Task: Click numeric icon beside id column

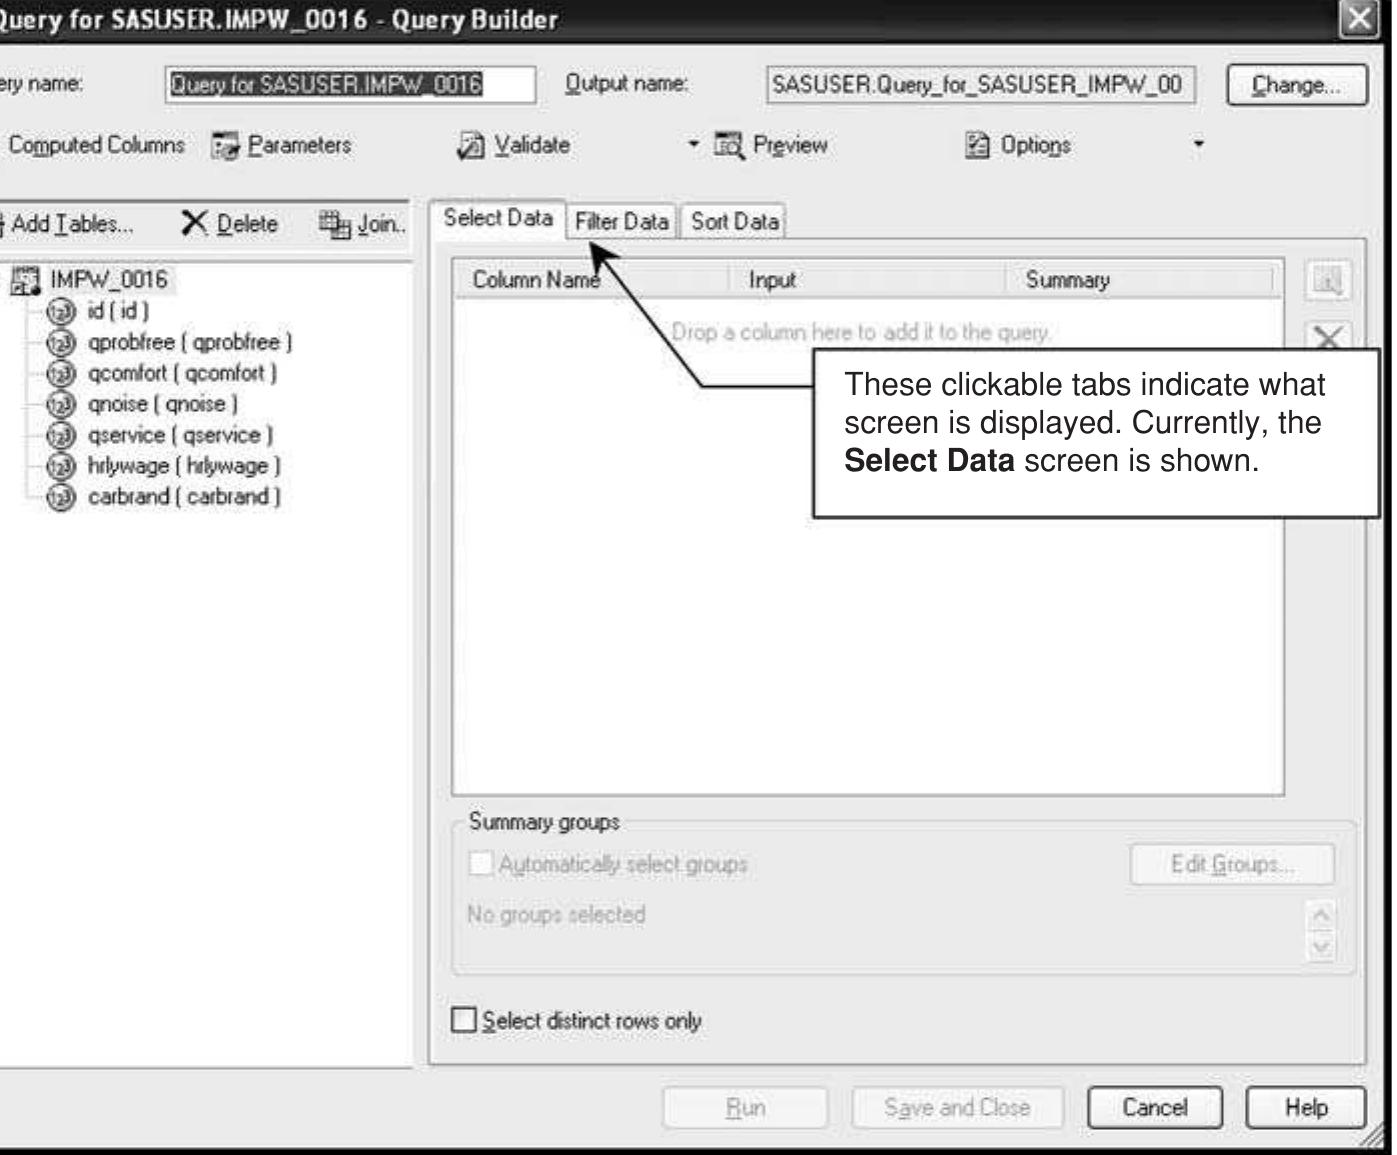Action: coord(62,311)
